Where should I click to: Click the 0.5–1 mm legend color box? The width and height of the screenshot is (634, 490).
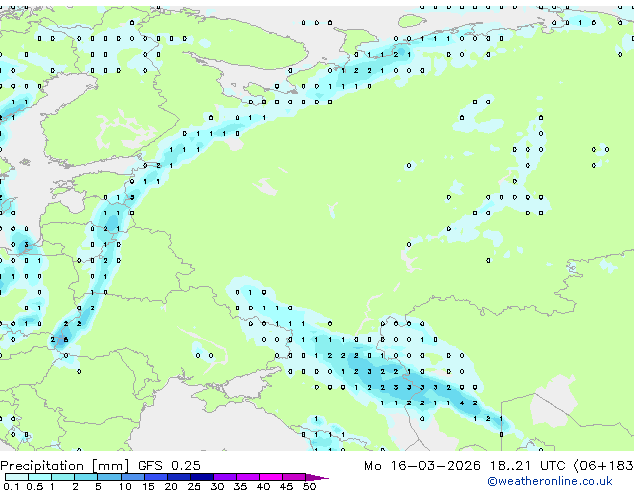(x=40, y=477)
